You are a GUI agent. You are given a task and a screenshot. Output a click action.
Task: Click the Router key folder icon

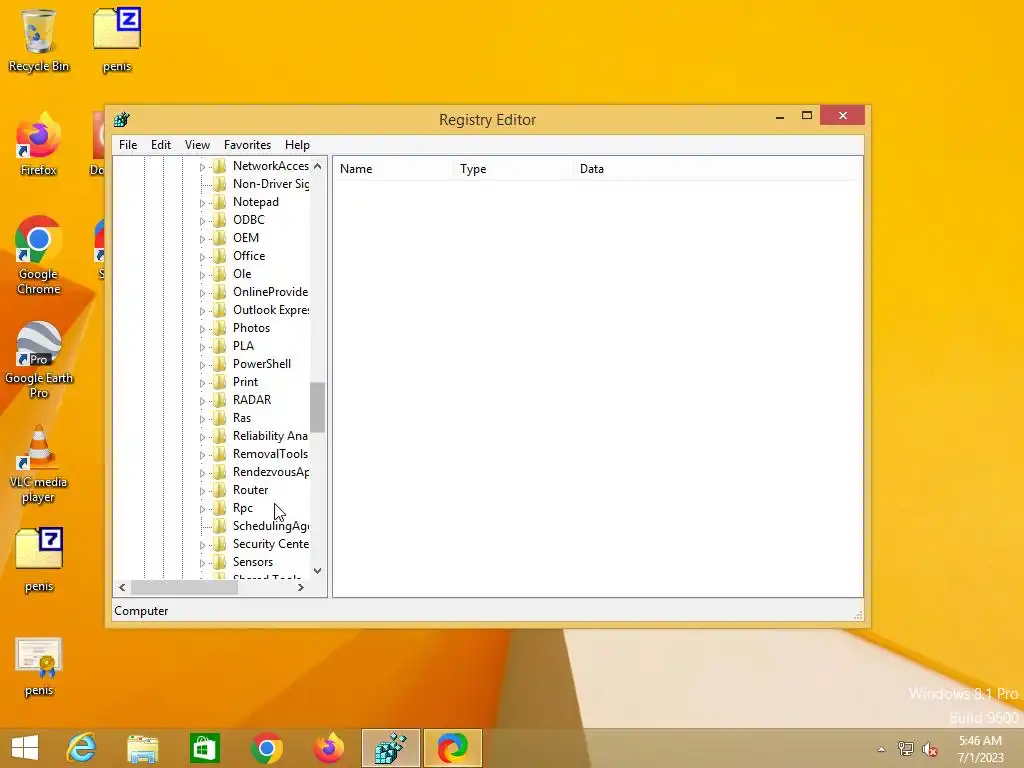point(220,490)
